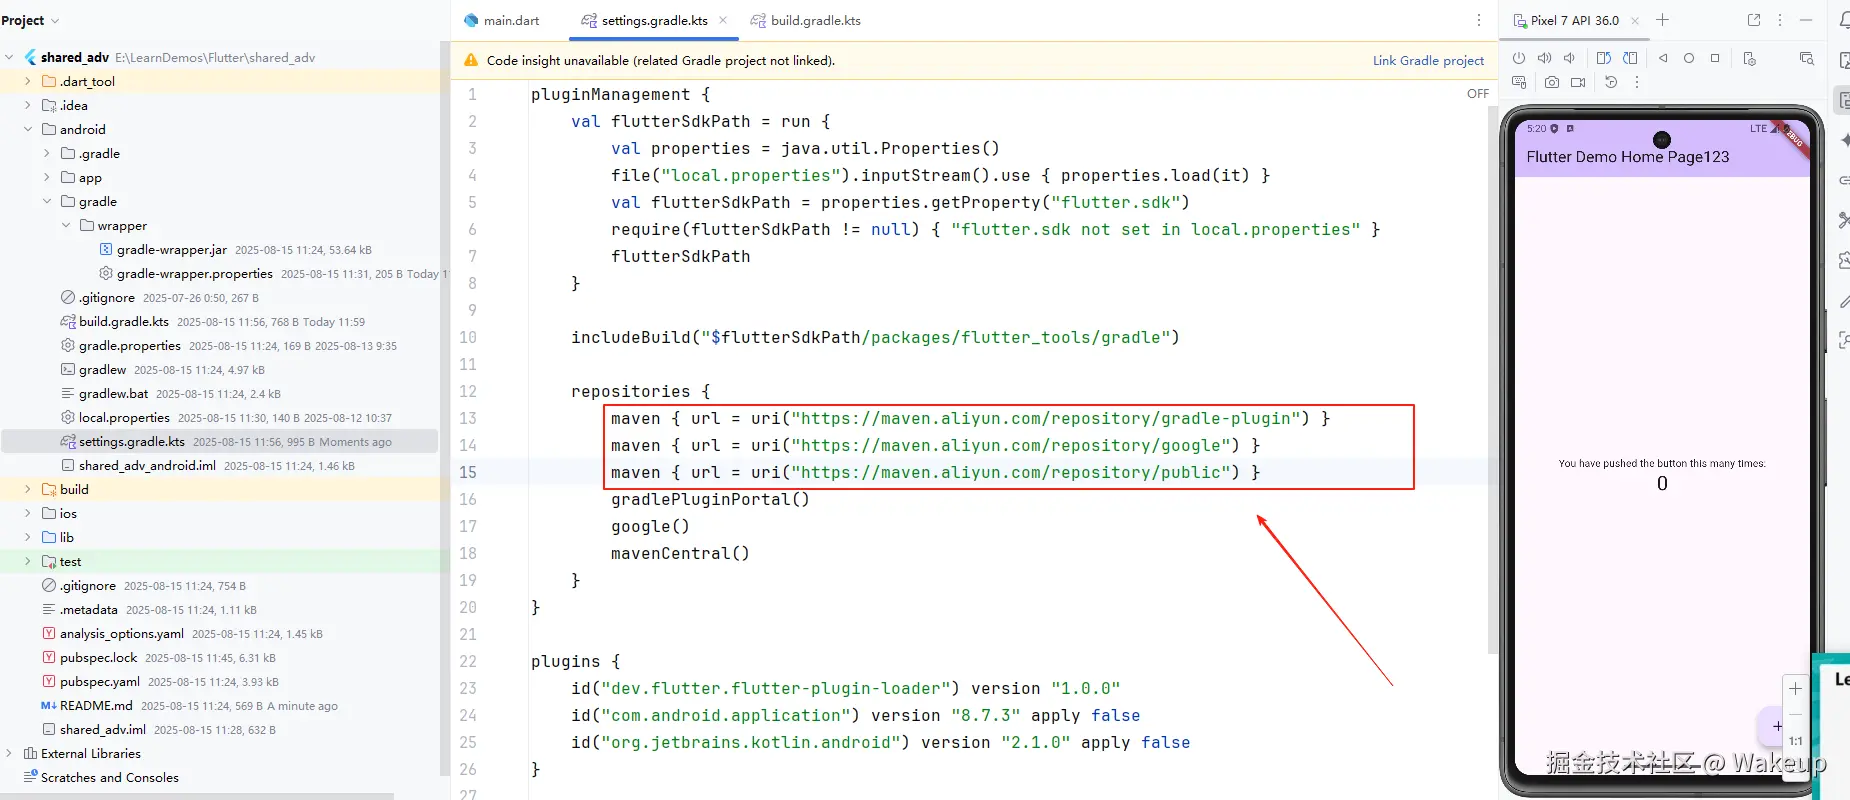Rotate the emulator device left
Viewport: 1850px width, 800px height.
[1604, 58]
